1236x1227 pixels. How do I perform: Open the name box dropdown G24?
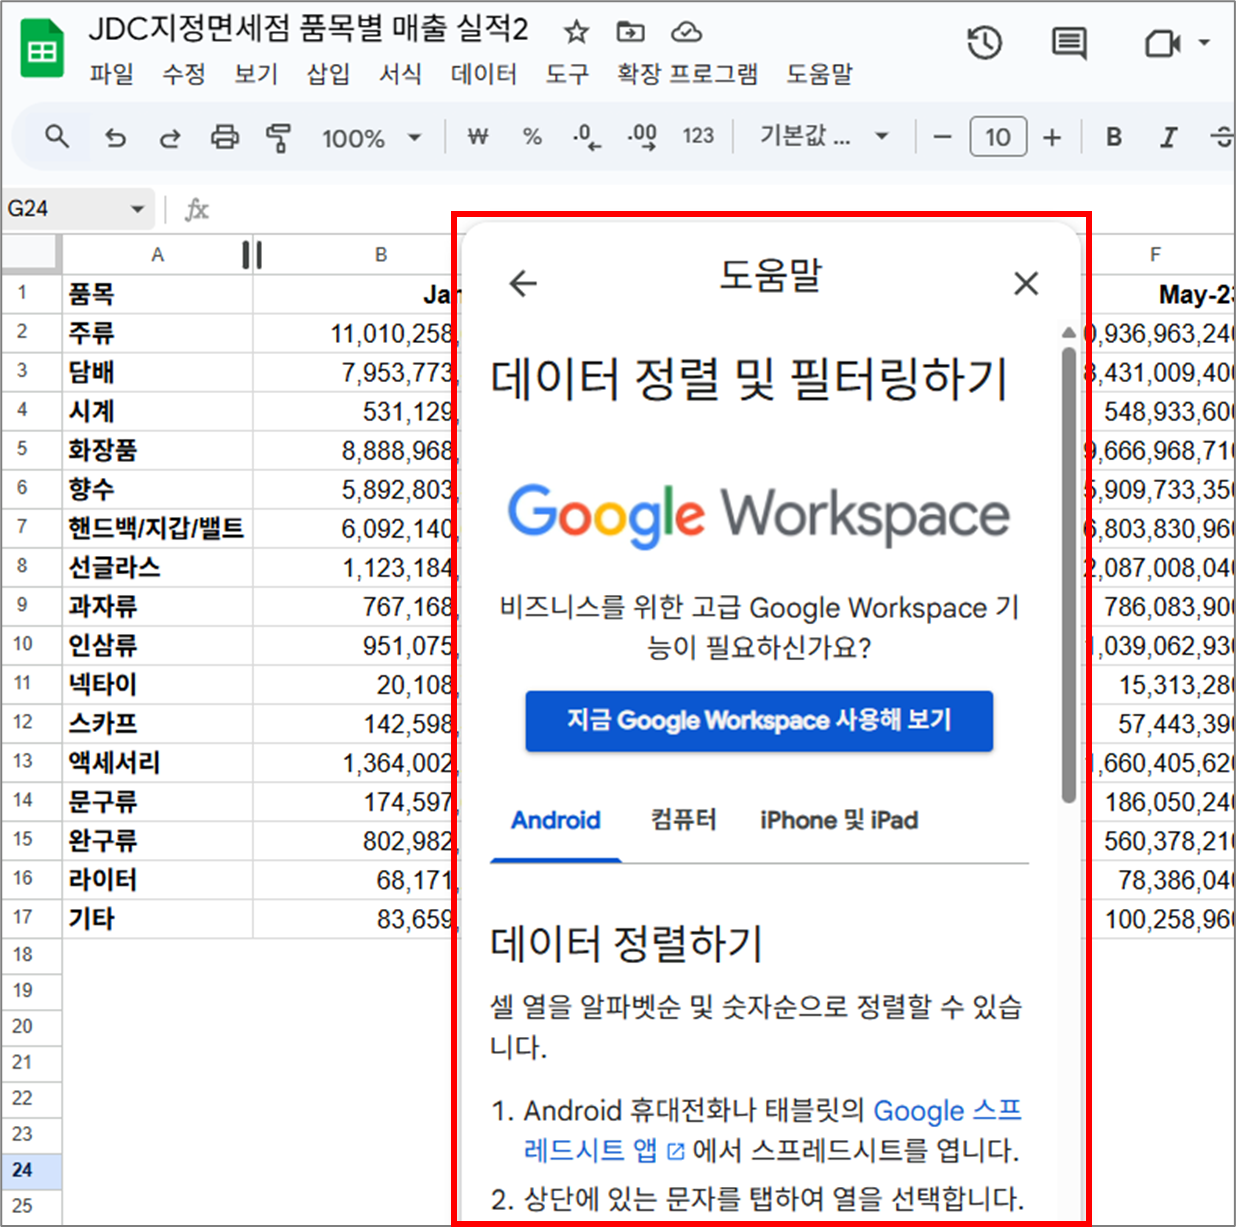[x=137, y=209]
